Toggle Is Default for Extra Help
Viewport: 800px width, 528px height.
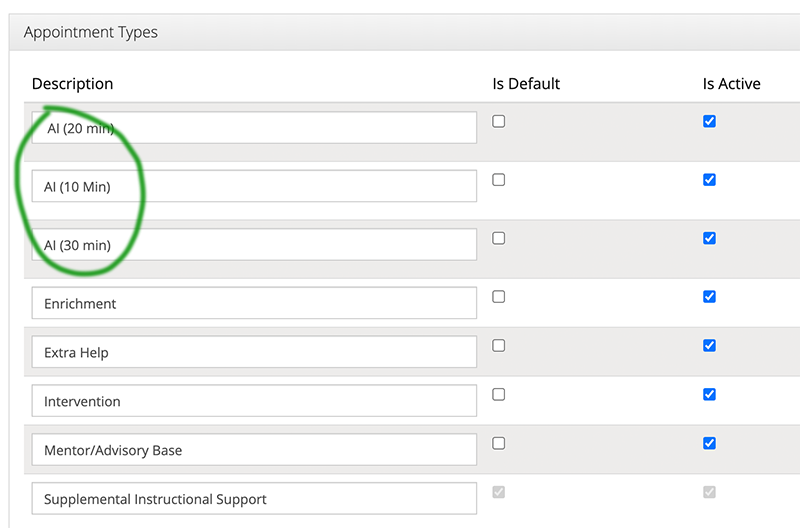[498, 345]
